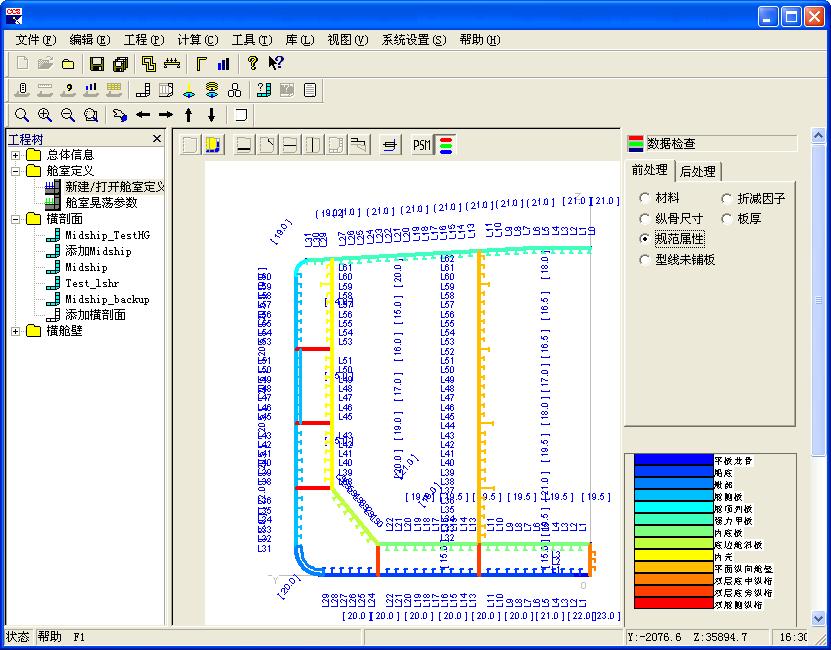Image resolution: width=831 pixels, height=650 pixels.
Task: Open the 计算(C) menu
Action: [x=197, y=40]
